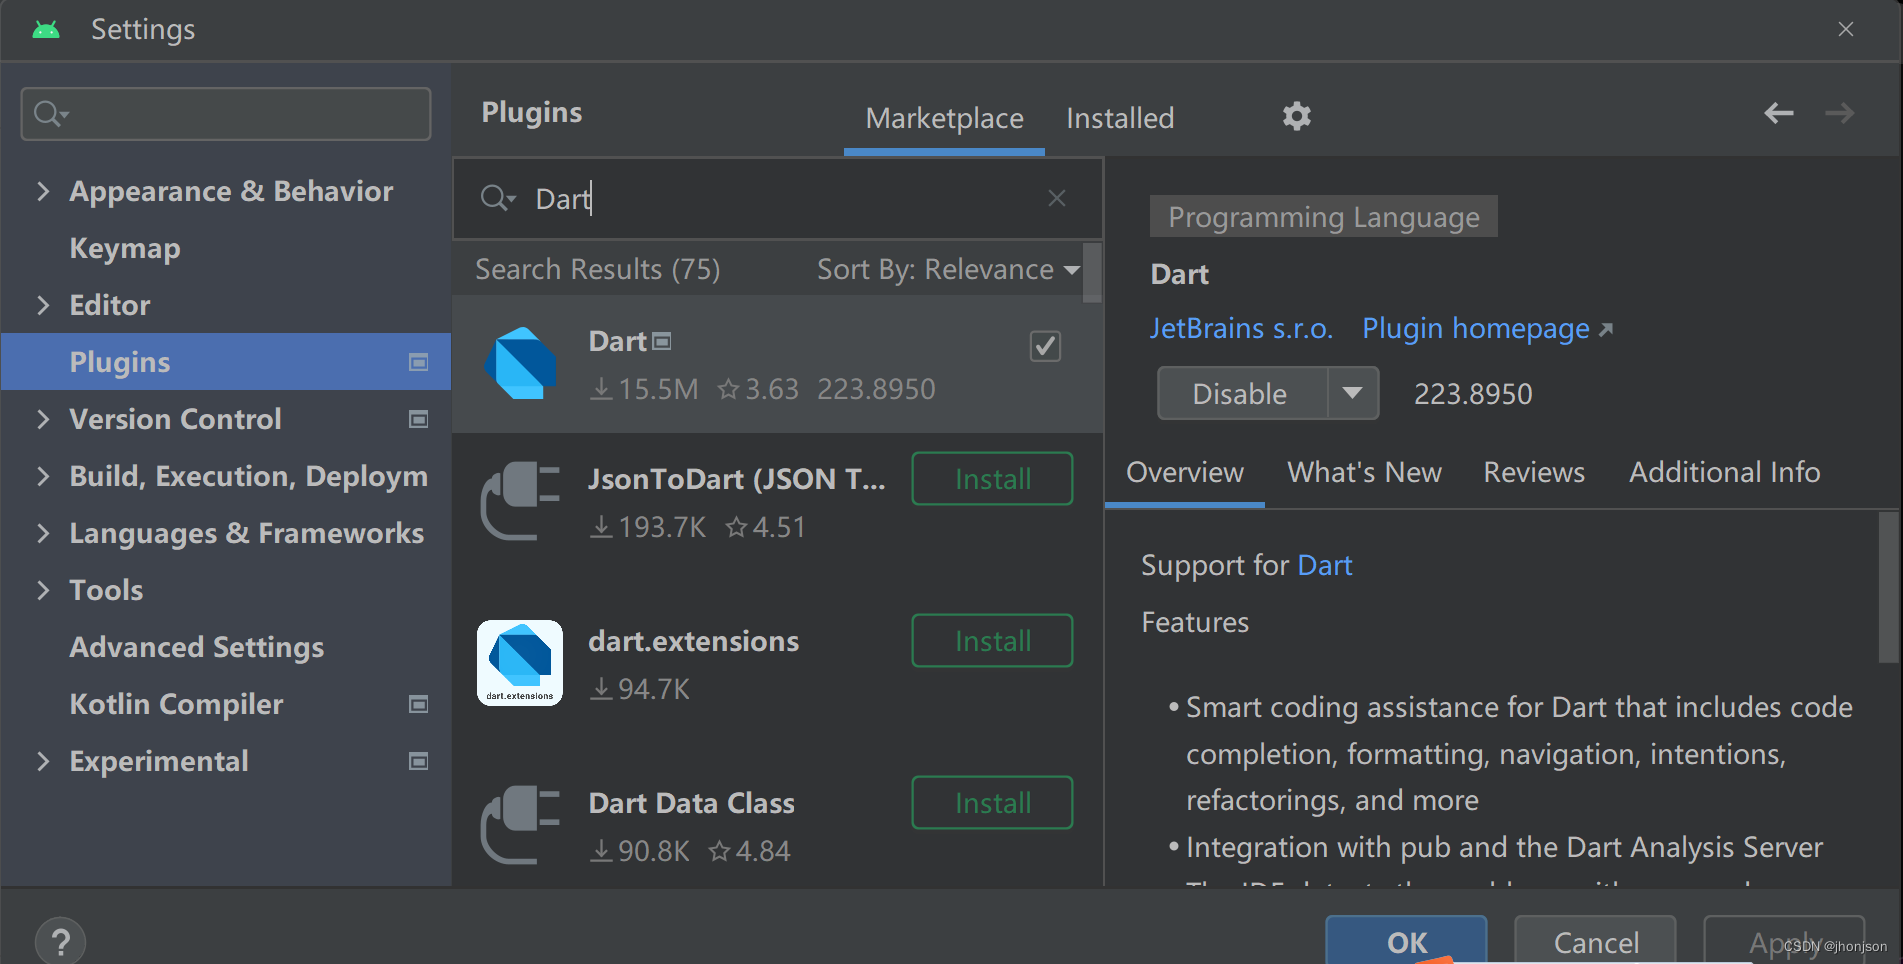The image size is (1903, 964).
Task: Expand Appearance & Behavior section
Action: (42, 191)
